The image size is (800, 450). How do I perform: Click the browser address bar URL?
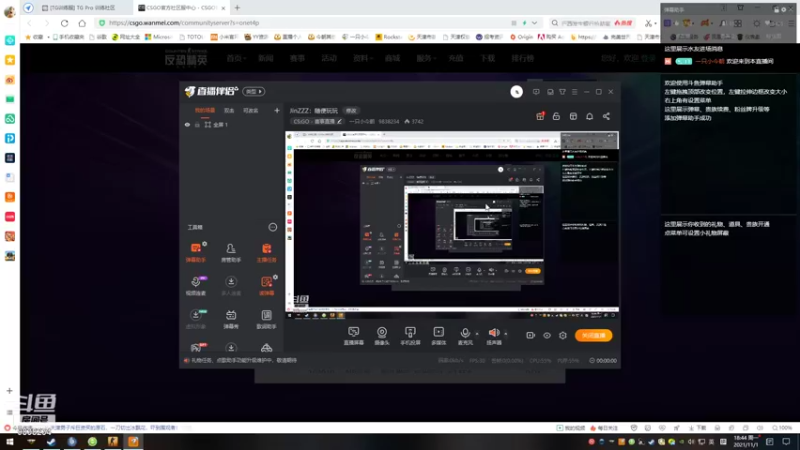(x=184, y=23)
